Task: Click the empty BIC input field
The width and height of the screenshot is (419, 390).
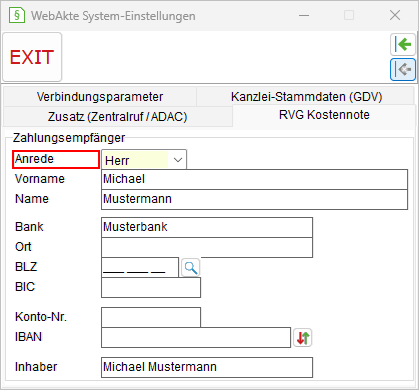Action: 151,287
